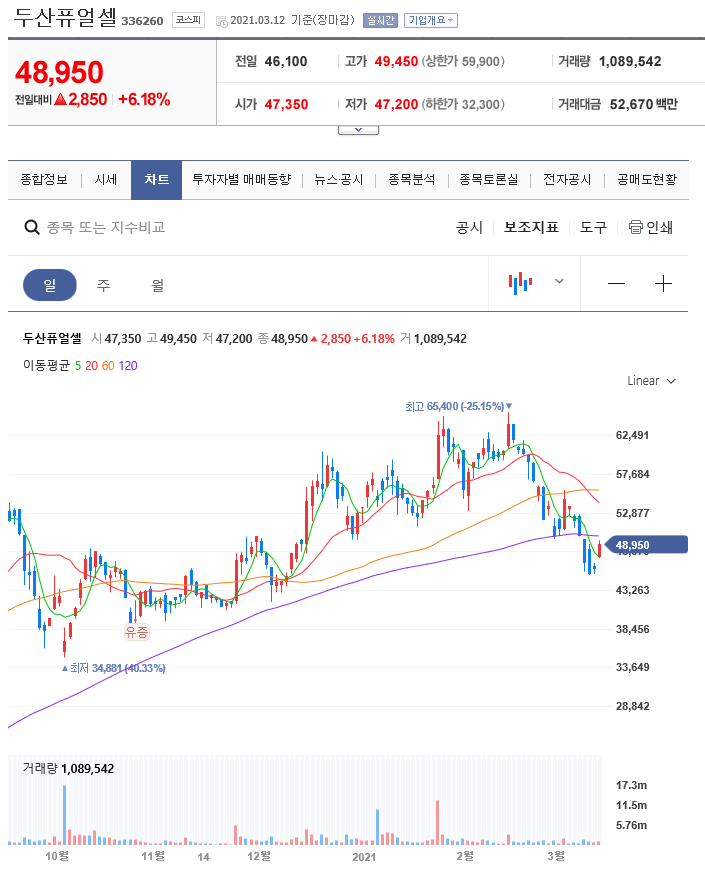Select the 월 monthly period

(158, 285)
